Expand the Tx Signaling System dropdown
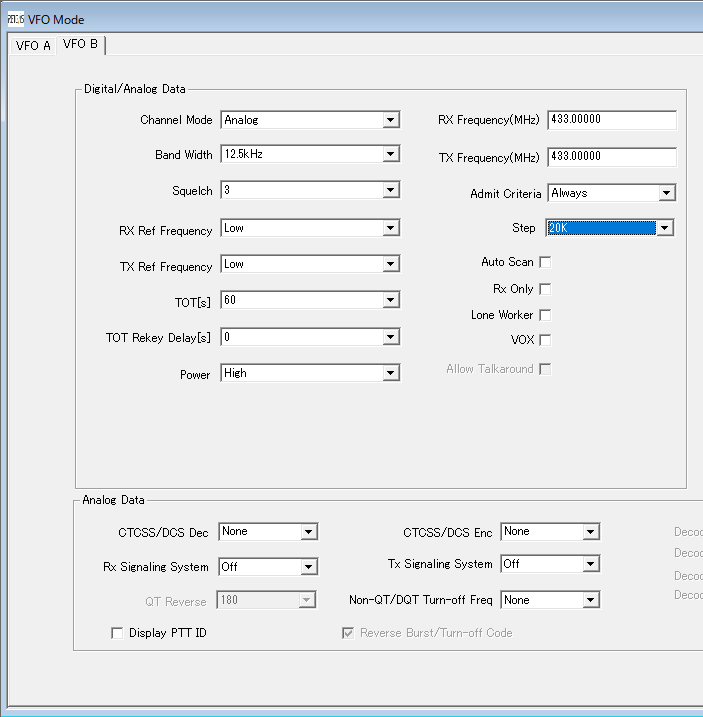The width and height of the screenshot is (703, 717). 590,564
